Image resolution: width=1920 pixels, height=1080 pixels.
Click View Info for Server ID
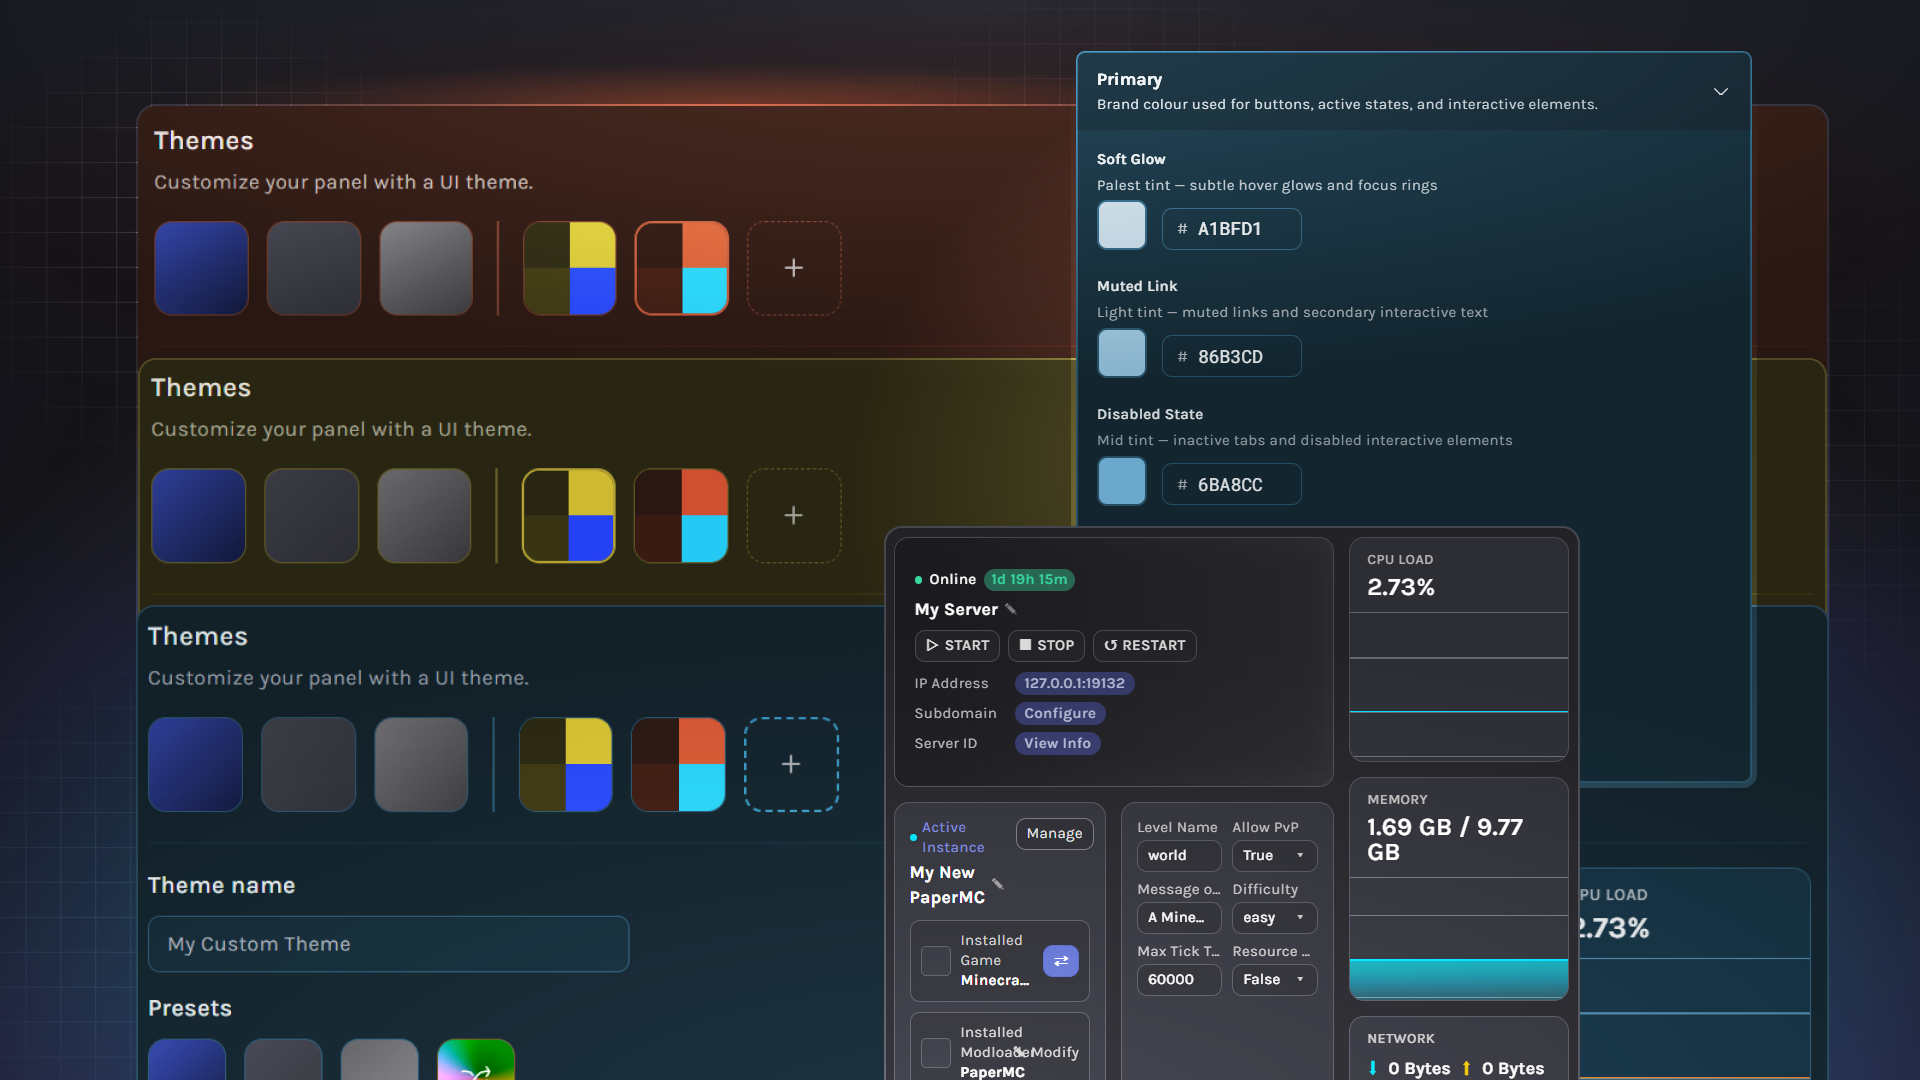(x=1057, y=744)
